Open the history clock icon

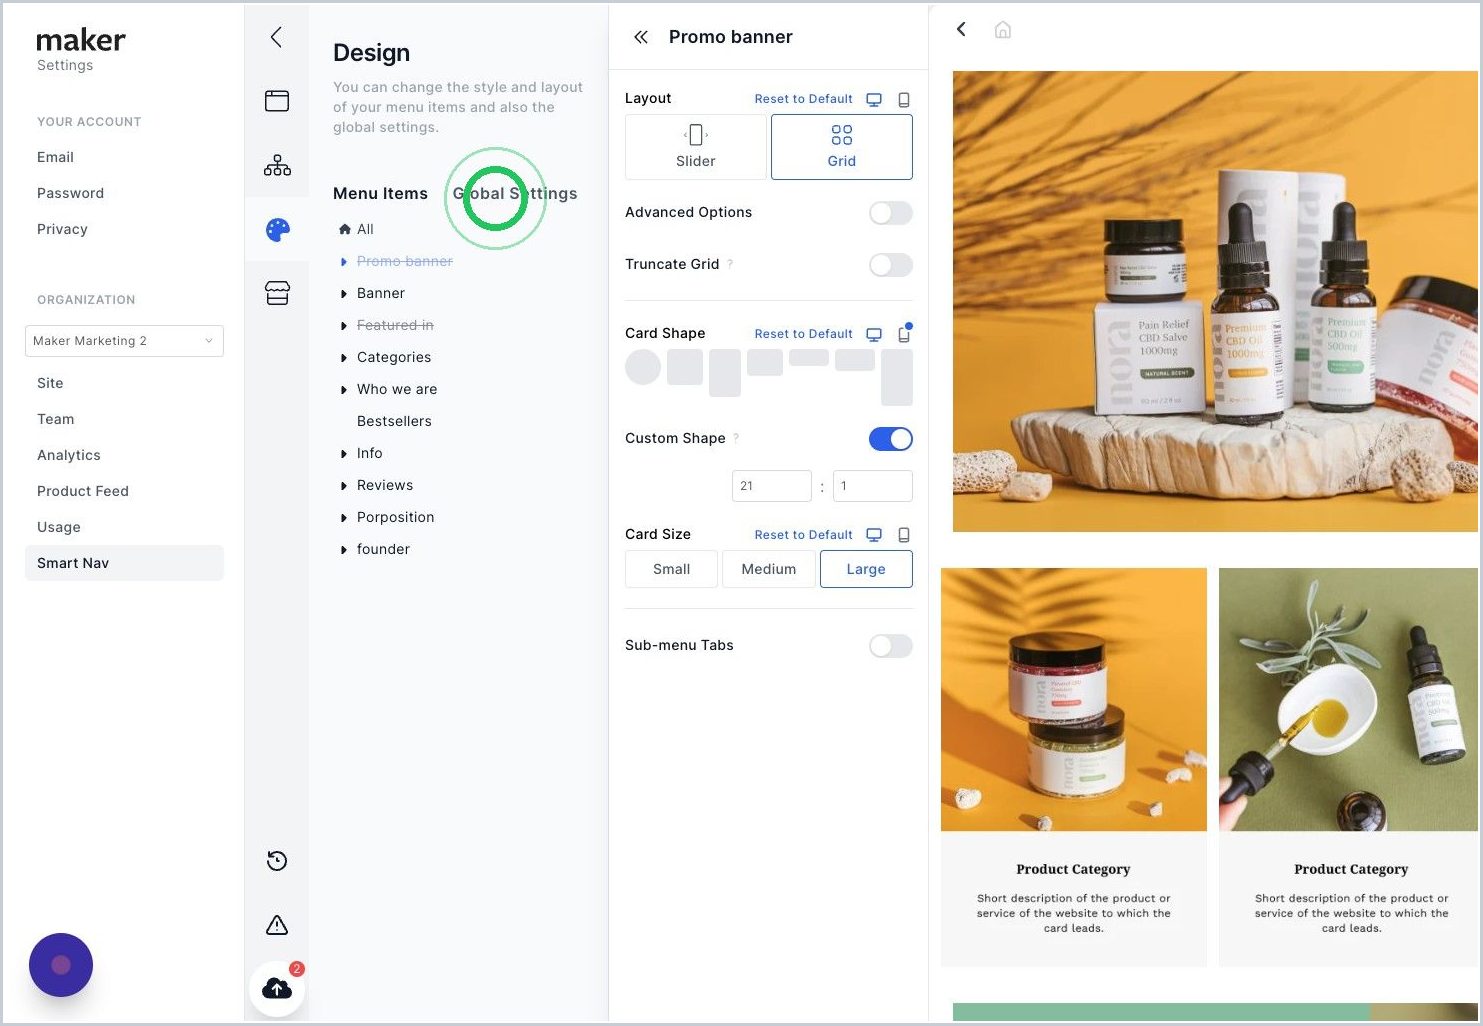277,861
